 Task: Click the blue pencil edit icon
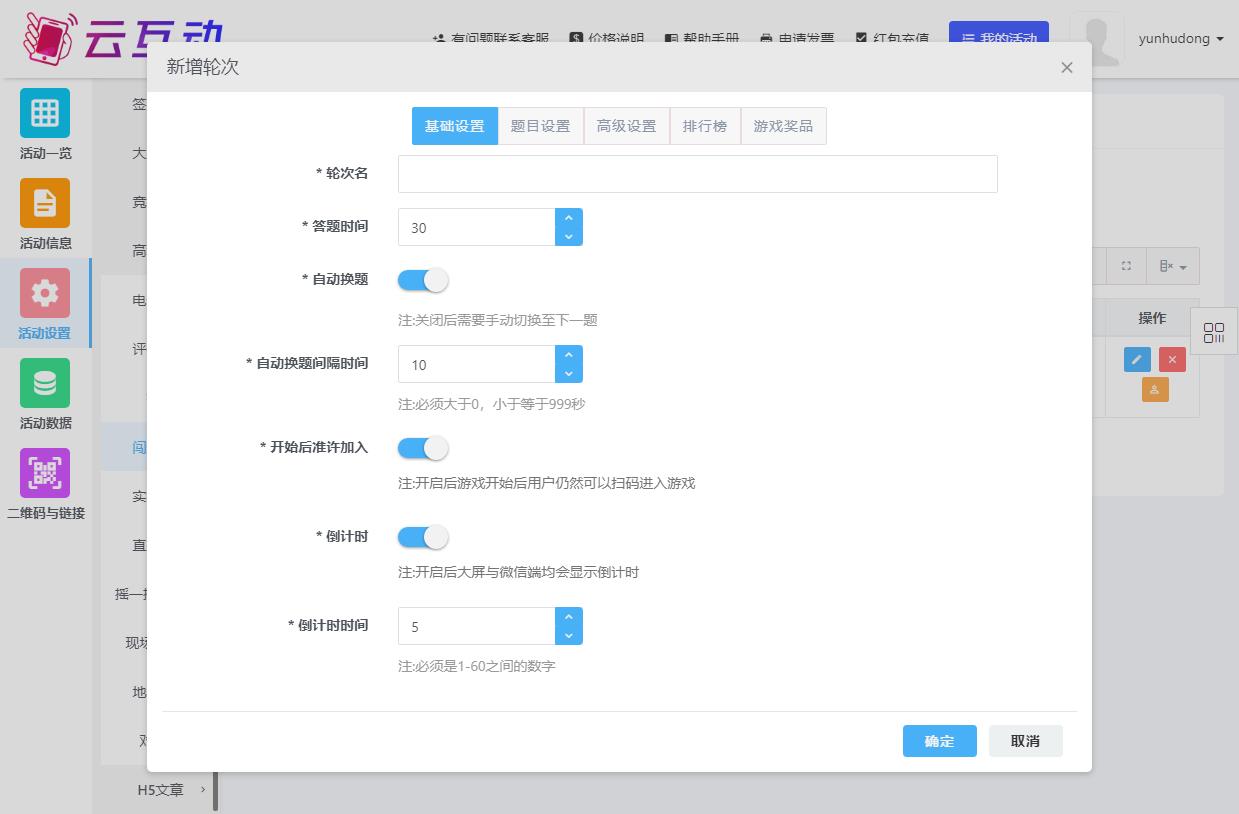tap(1137, 360)
